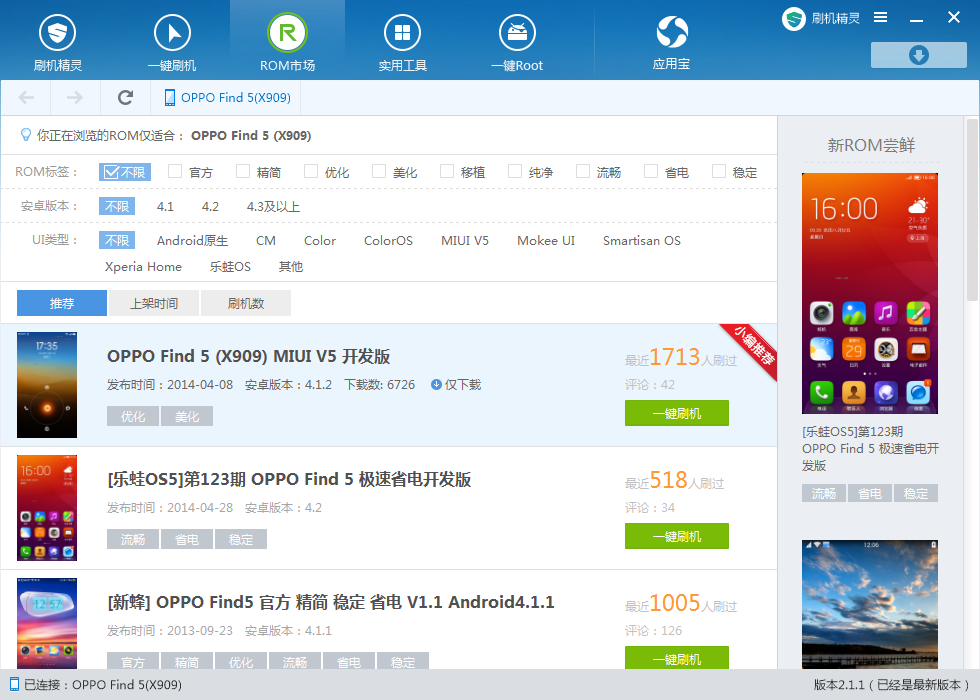Open the MIUI V5 开发版 ROM thumbnail
Viewport: 980px width, 700px height.
(47, 385)
